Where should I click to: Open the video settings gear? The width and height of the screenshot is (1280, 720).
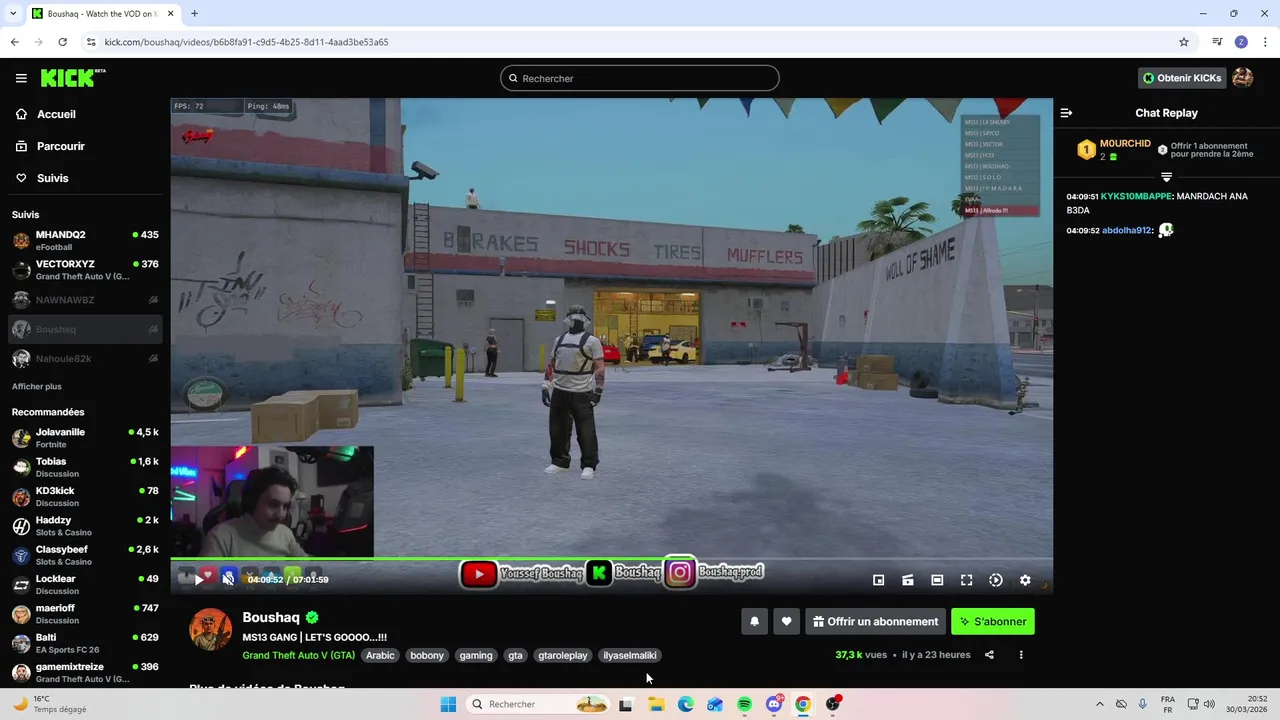(x=1025, y=580)
